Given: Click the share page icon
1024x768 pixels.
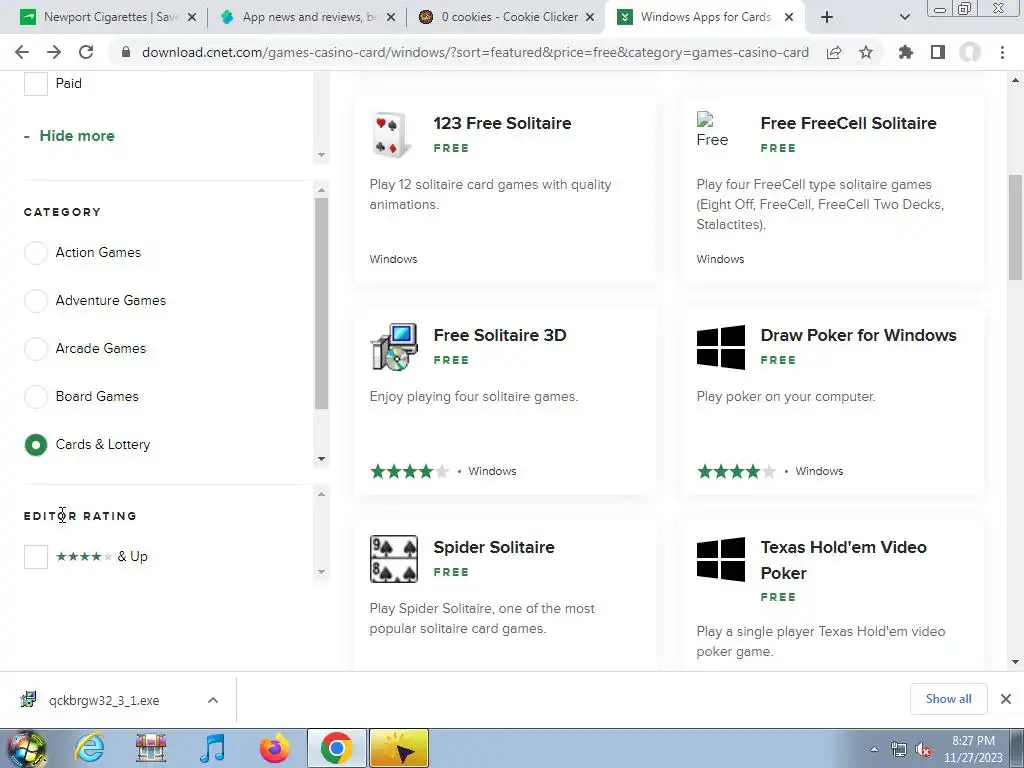Looking at the screenshot, I should click(x=834, y=52).
